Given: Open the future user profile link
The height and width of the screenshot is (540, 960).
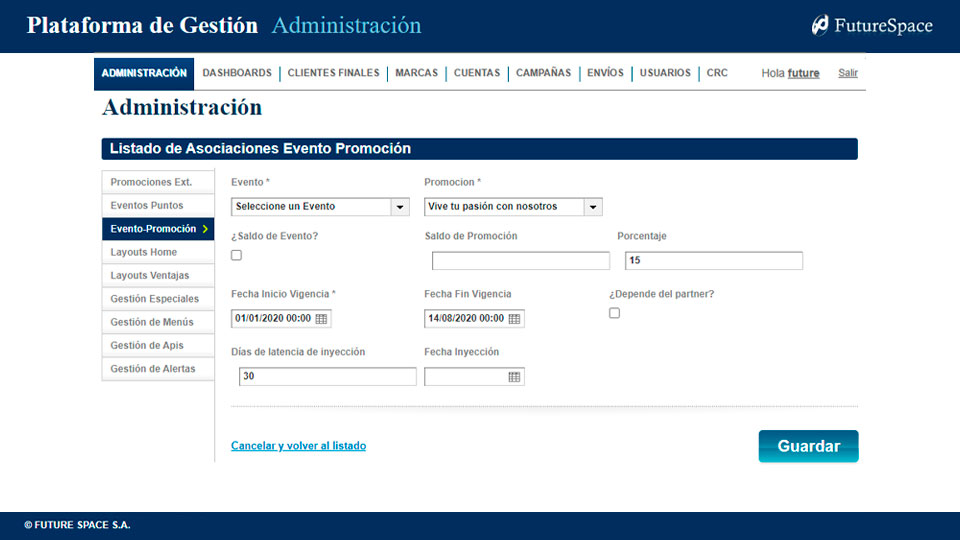Looking at the screenshot, I should (803, 73).
